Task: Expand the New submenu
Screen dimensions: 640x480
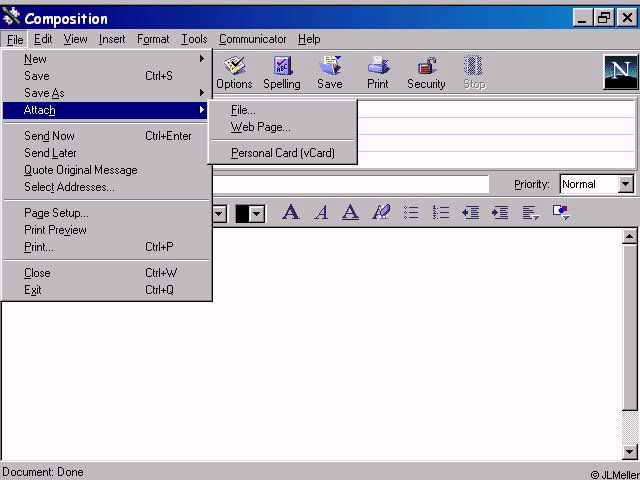Action: click(107, 59)
